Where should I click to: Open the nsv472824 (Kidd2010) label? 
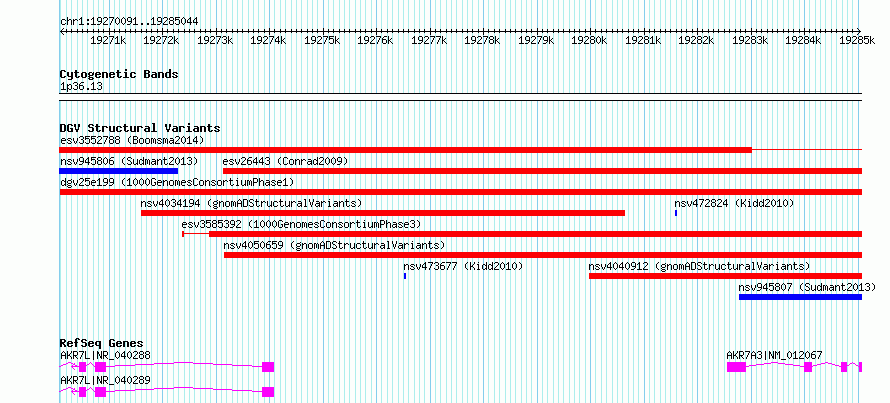coord(734,203)
